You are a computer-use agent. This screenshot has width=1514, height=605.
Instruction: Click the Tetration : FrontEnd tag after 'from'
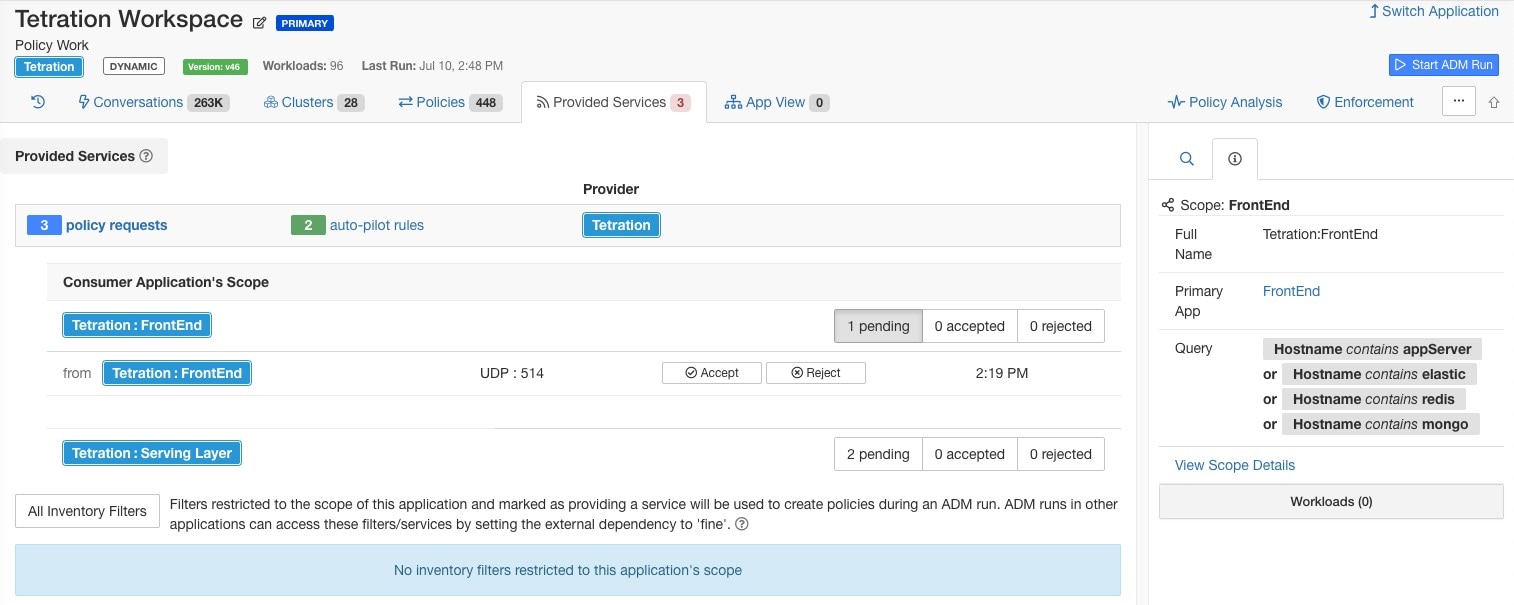click(177, 373)
